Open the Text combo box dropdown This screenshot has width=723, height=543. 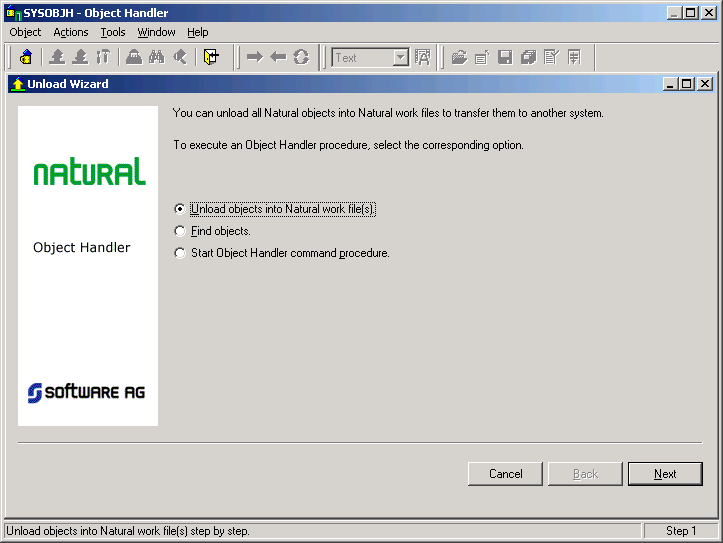(x=401, y=58)
